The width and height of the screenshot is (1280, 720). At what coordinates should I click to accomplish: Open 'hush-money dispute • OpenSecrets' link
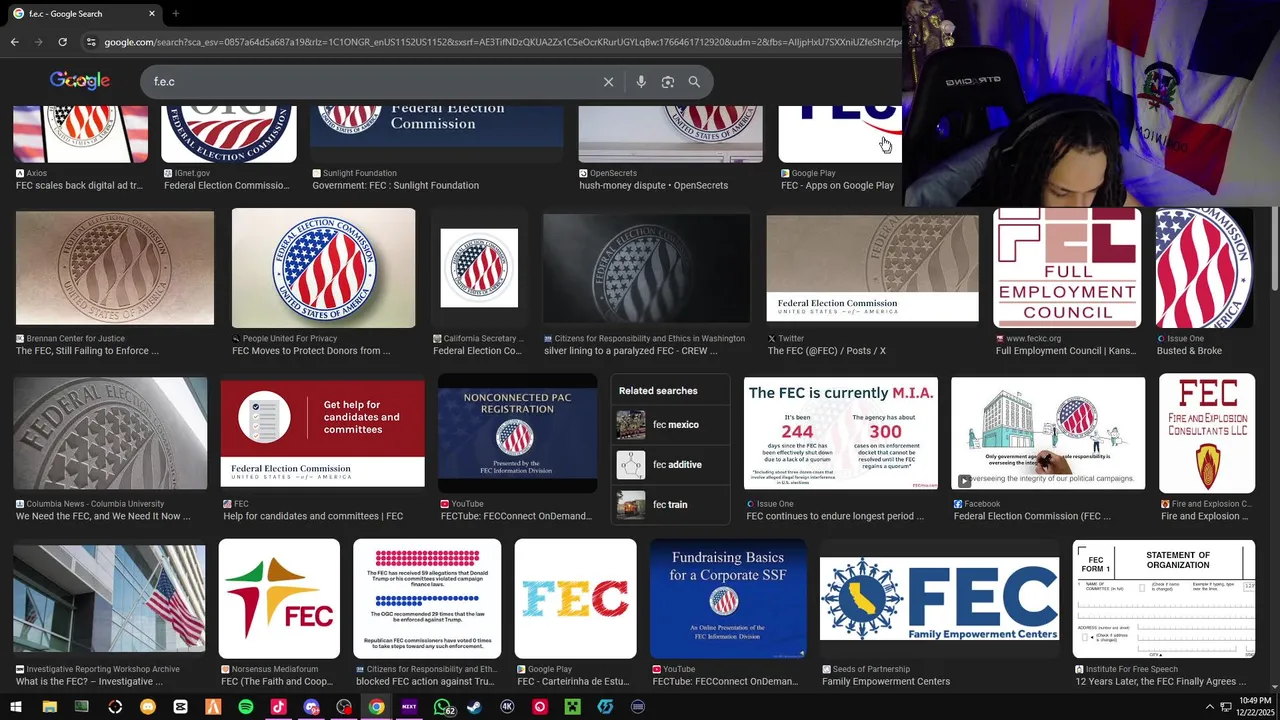coord(654,185)
